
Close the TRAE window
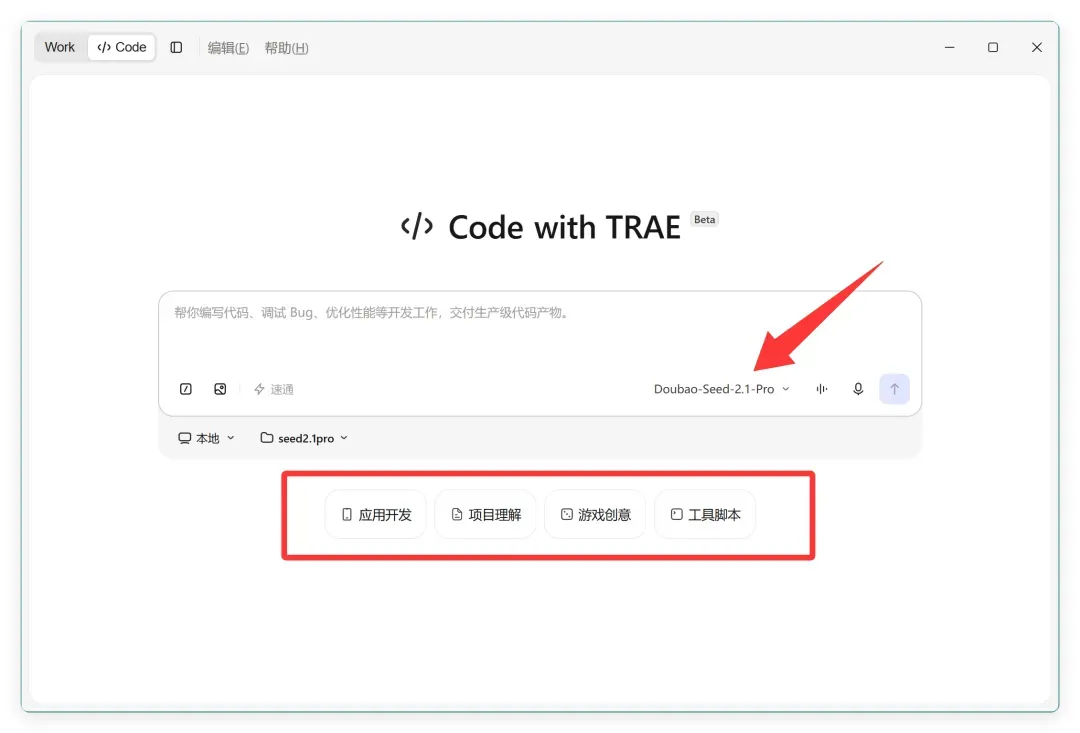(x=1037, y=48)
